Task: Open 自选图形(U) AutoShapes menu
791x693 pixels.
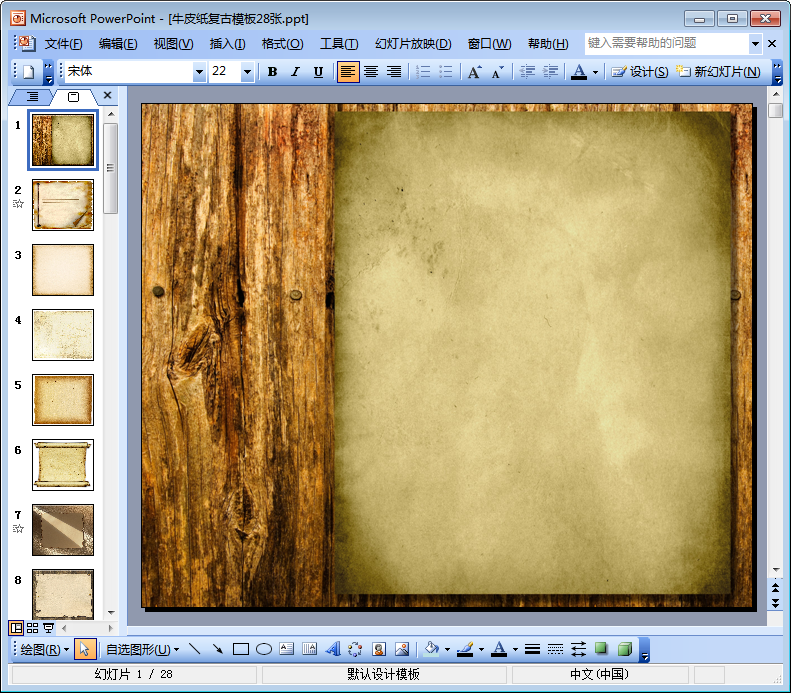Action: click(x=142, y=650)
